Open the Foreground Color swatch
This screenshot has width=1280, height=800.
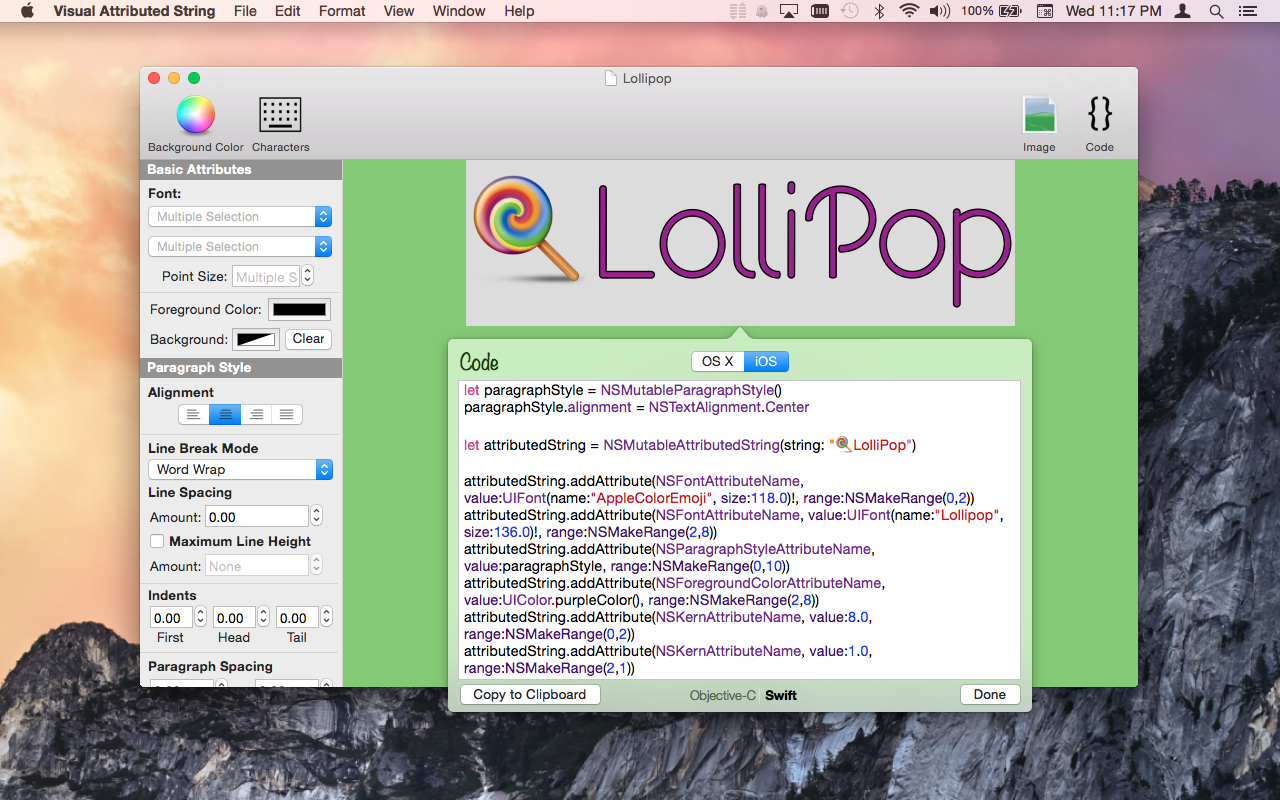(x=299, y=310)
